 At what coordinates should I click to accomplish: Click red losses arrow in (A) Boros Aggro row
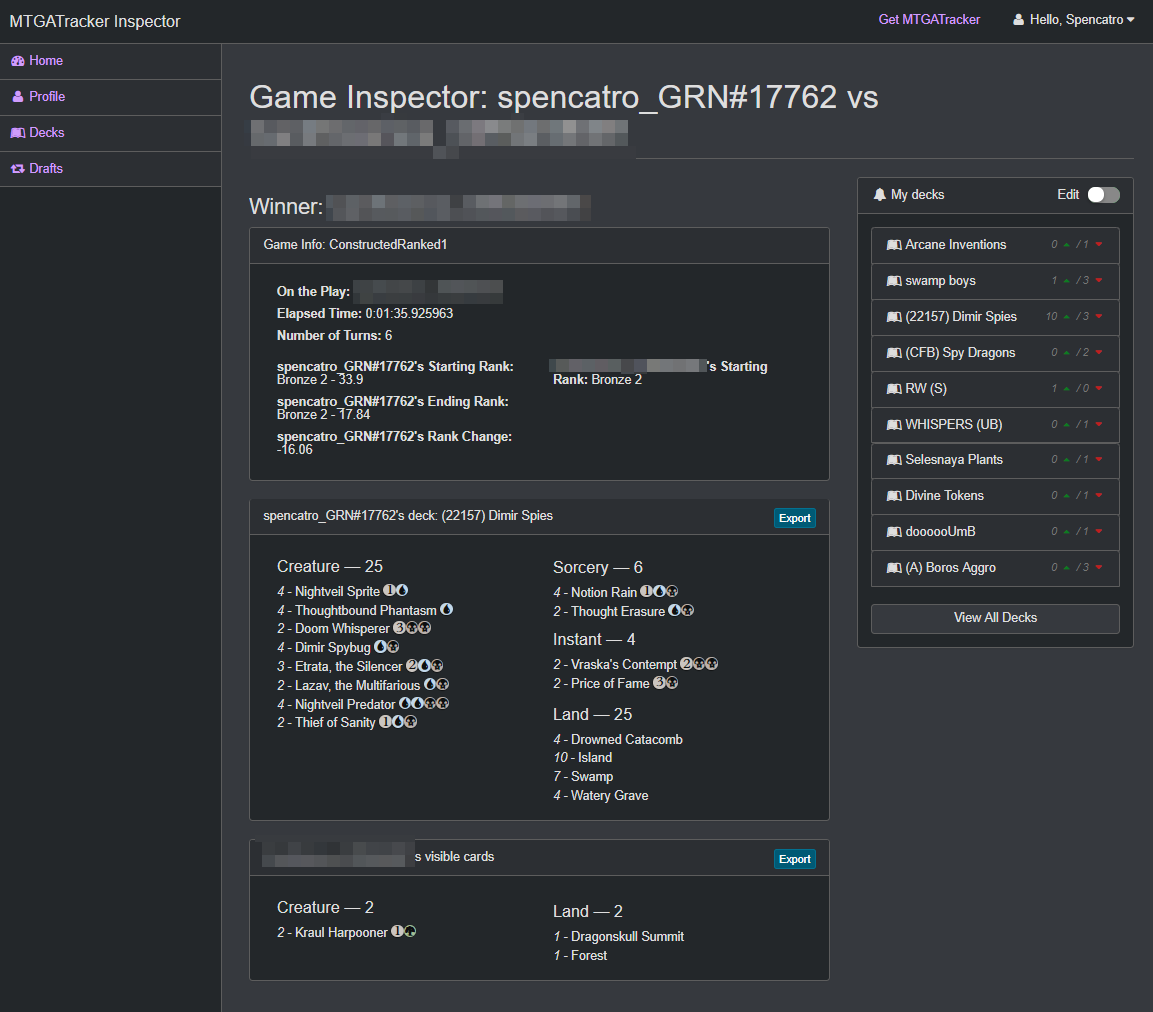point(1099,569)
